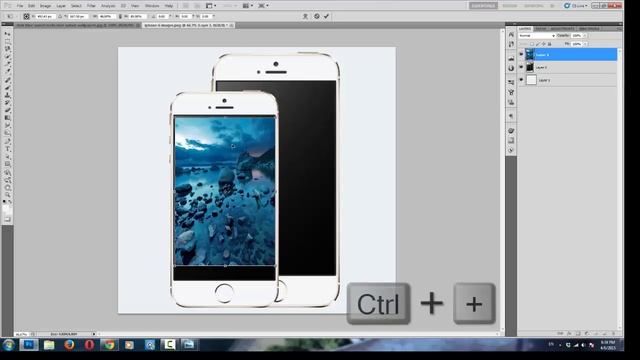
Task: Click the Windows Start button
Action: 8,345
